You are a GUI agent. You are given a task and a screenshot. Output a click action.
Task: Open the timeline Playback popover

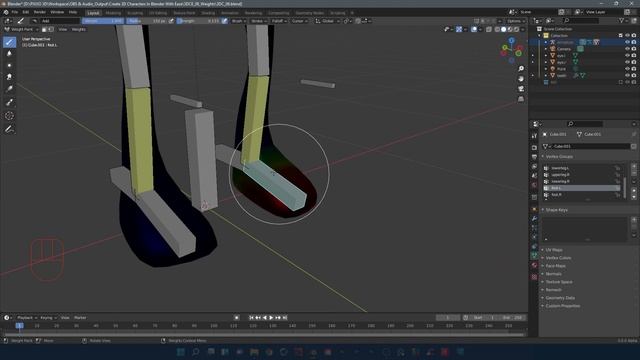click(26, 318)
